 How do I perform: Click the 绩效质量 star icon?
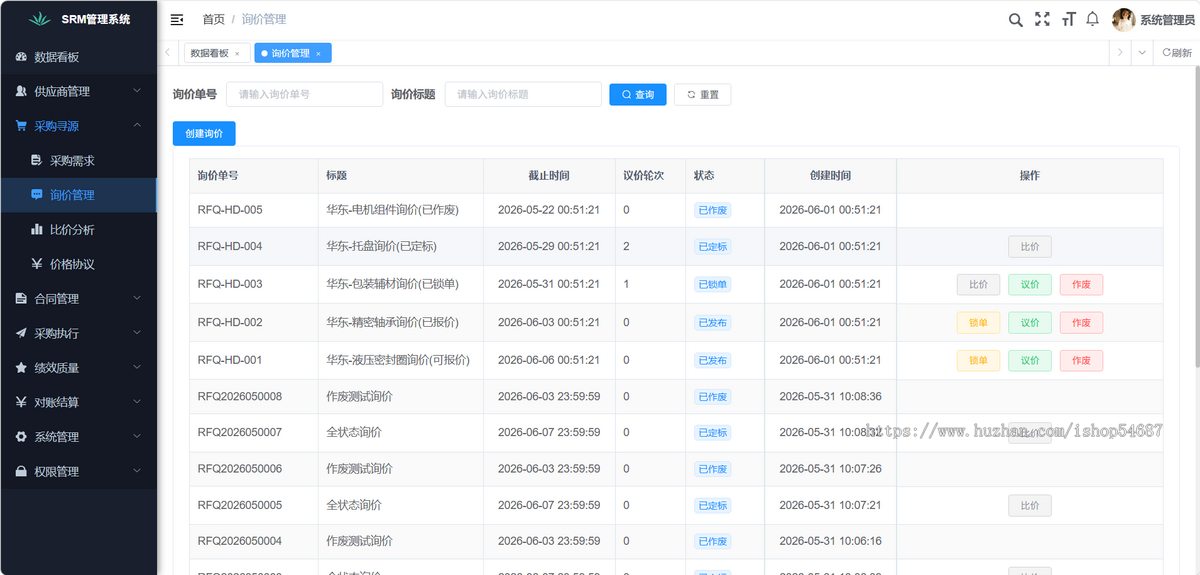tap(22, 367)
